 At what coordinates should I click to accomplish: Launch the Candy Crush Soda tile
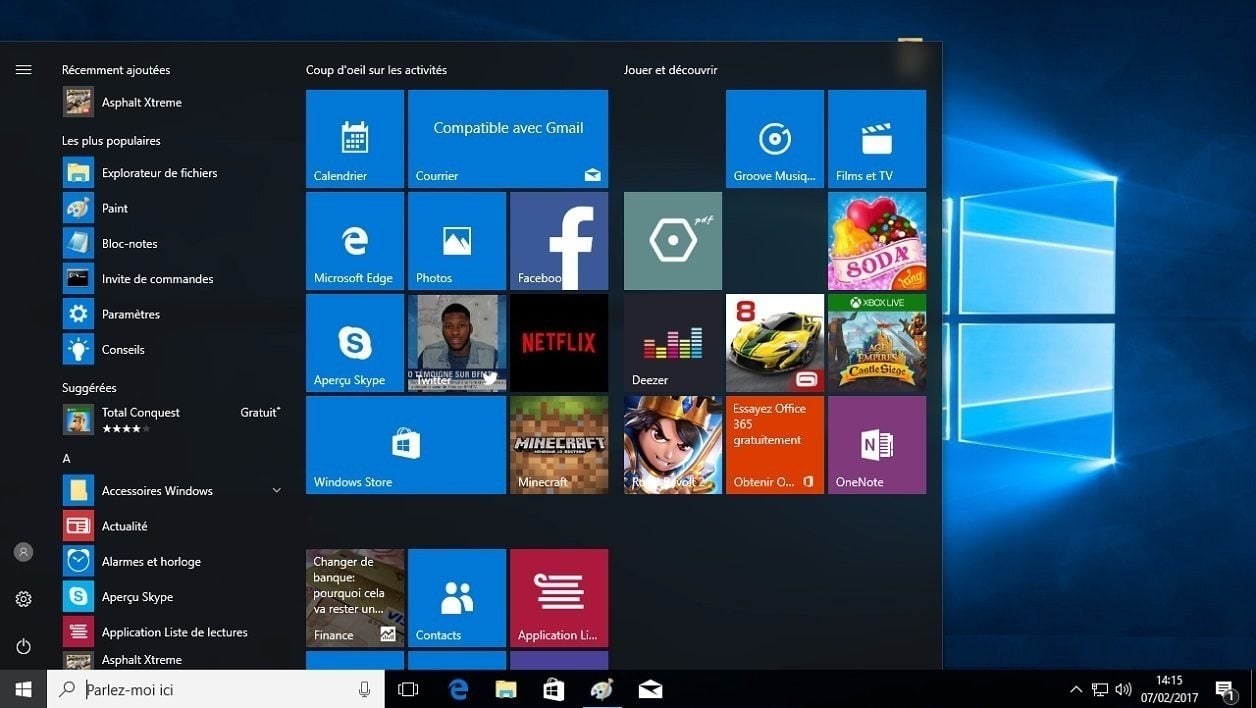877,241
